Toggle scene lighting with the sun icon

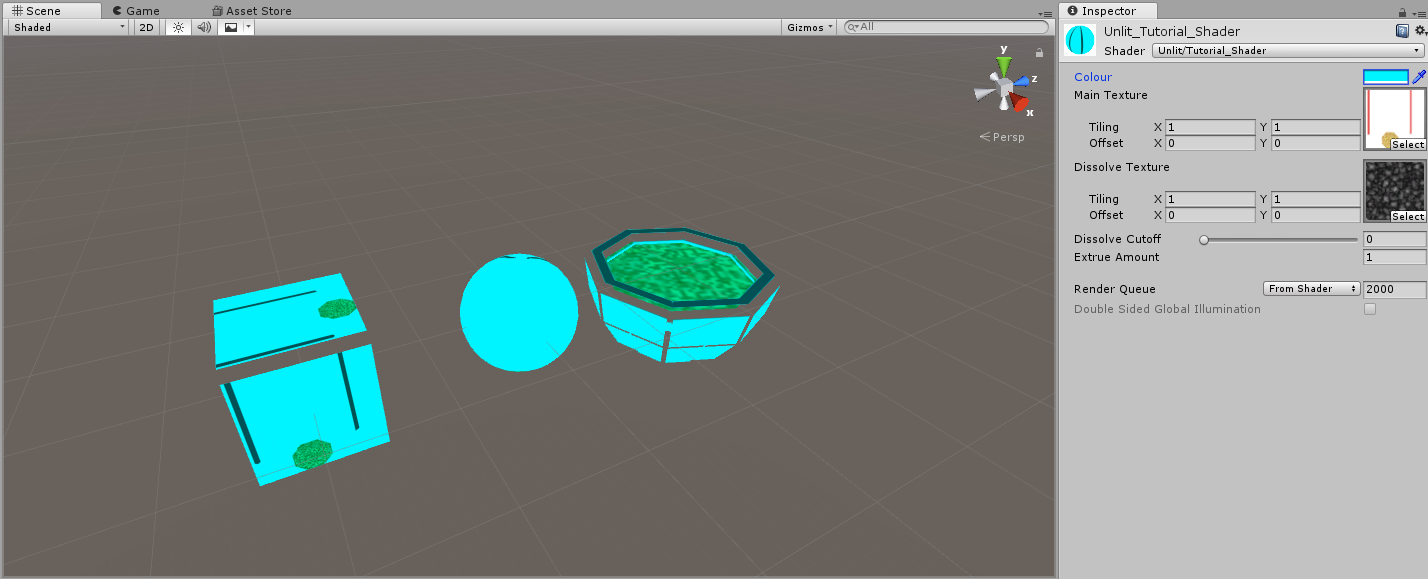point(176,27)
